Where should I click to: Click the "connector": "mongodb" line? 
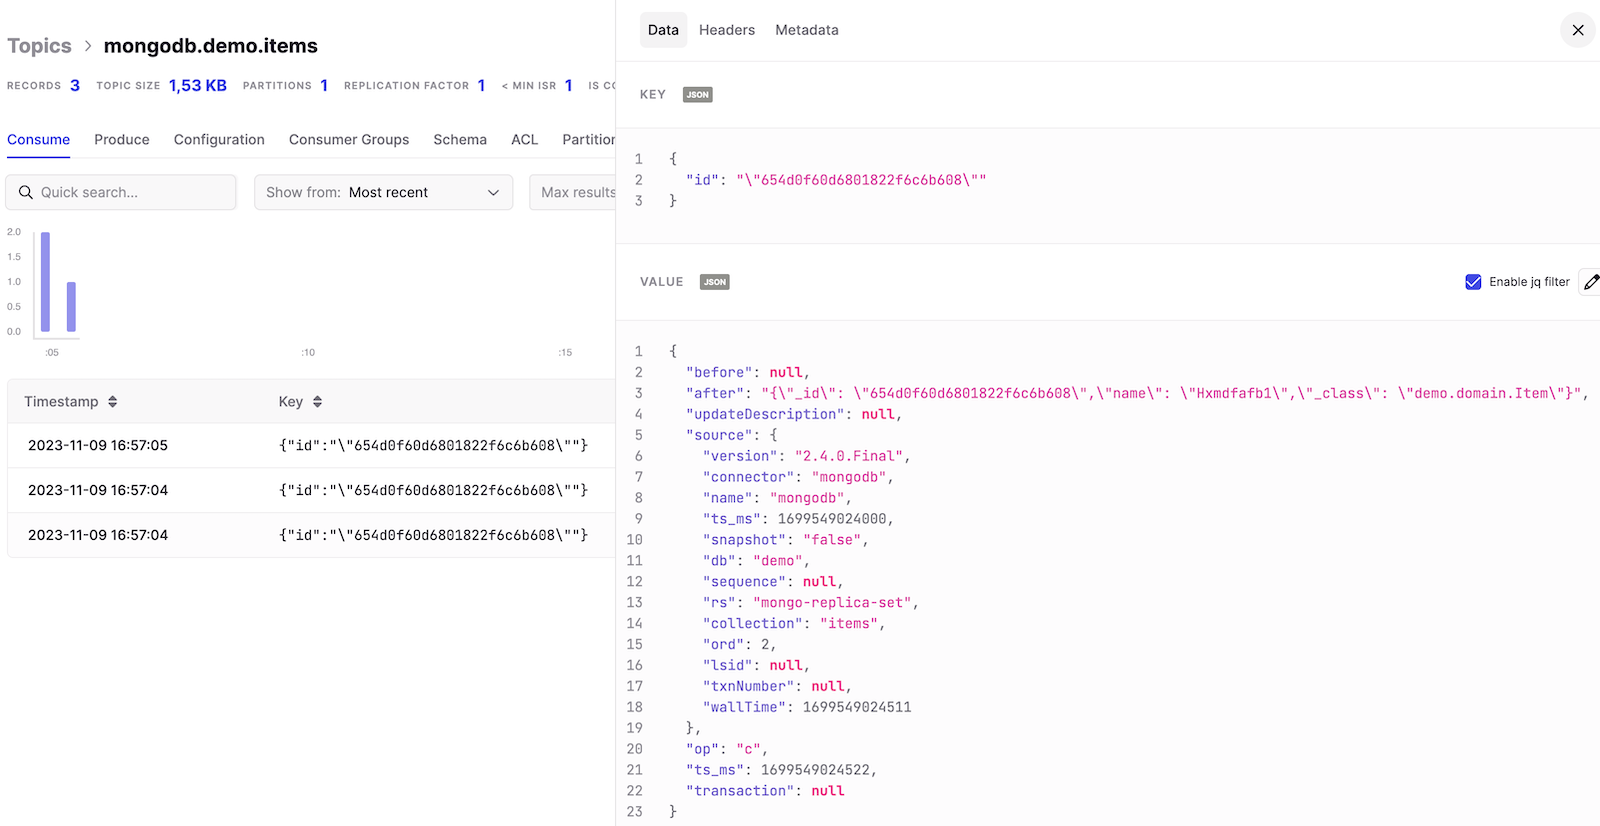tap(798, 477)
